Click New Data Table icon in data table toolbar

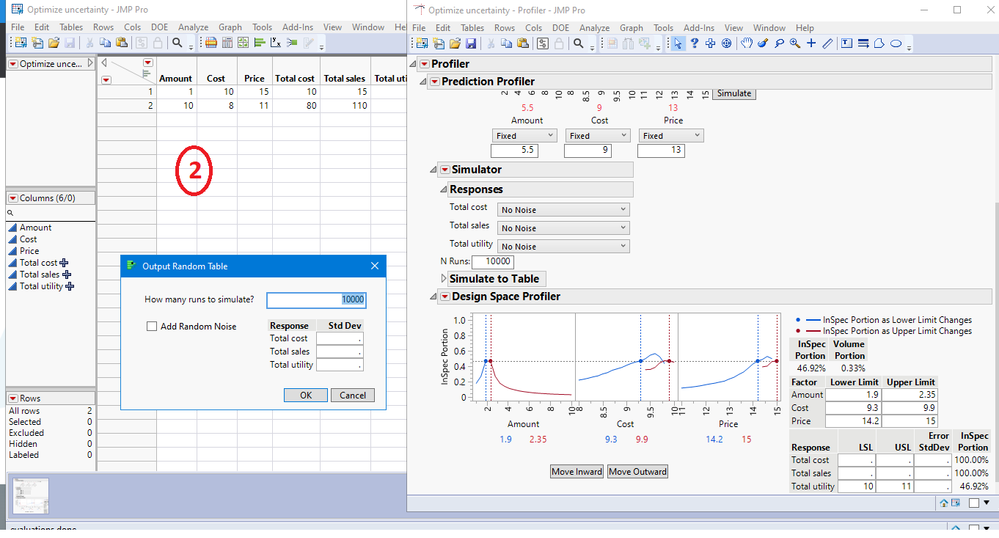[x=20, y=43]
